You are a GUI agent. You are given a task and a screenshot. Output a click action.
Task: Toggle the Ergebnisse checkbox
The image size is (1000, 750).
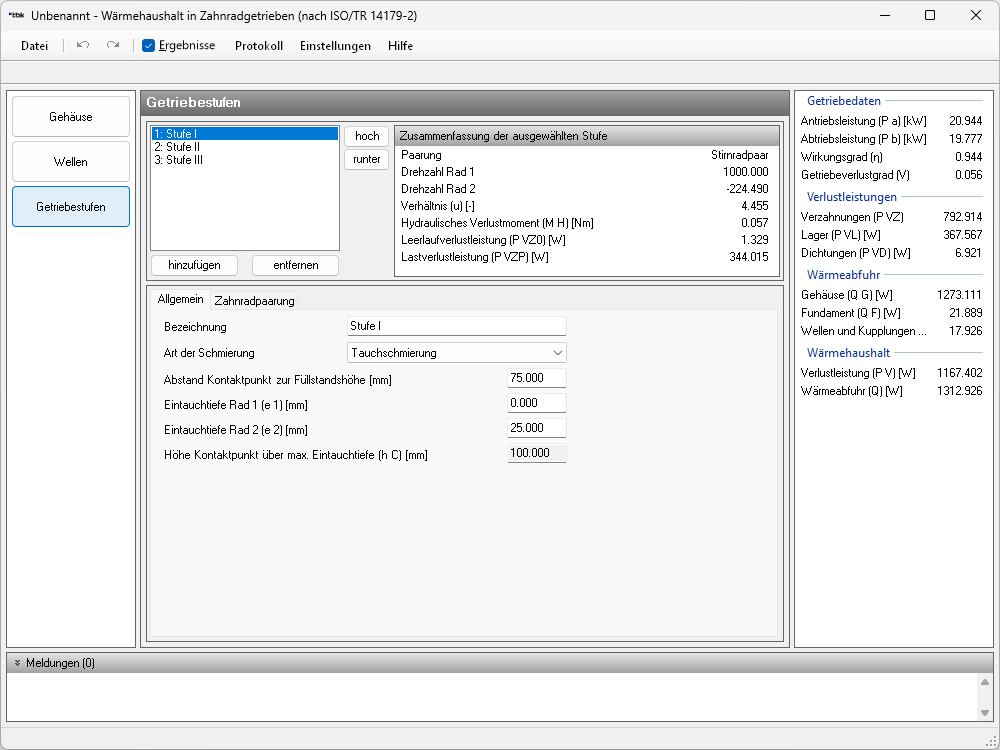coord(149,46)
